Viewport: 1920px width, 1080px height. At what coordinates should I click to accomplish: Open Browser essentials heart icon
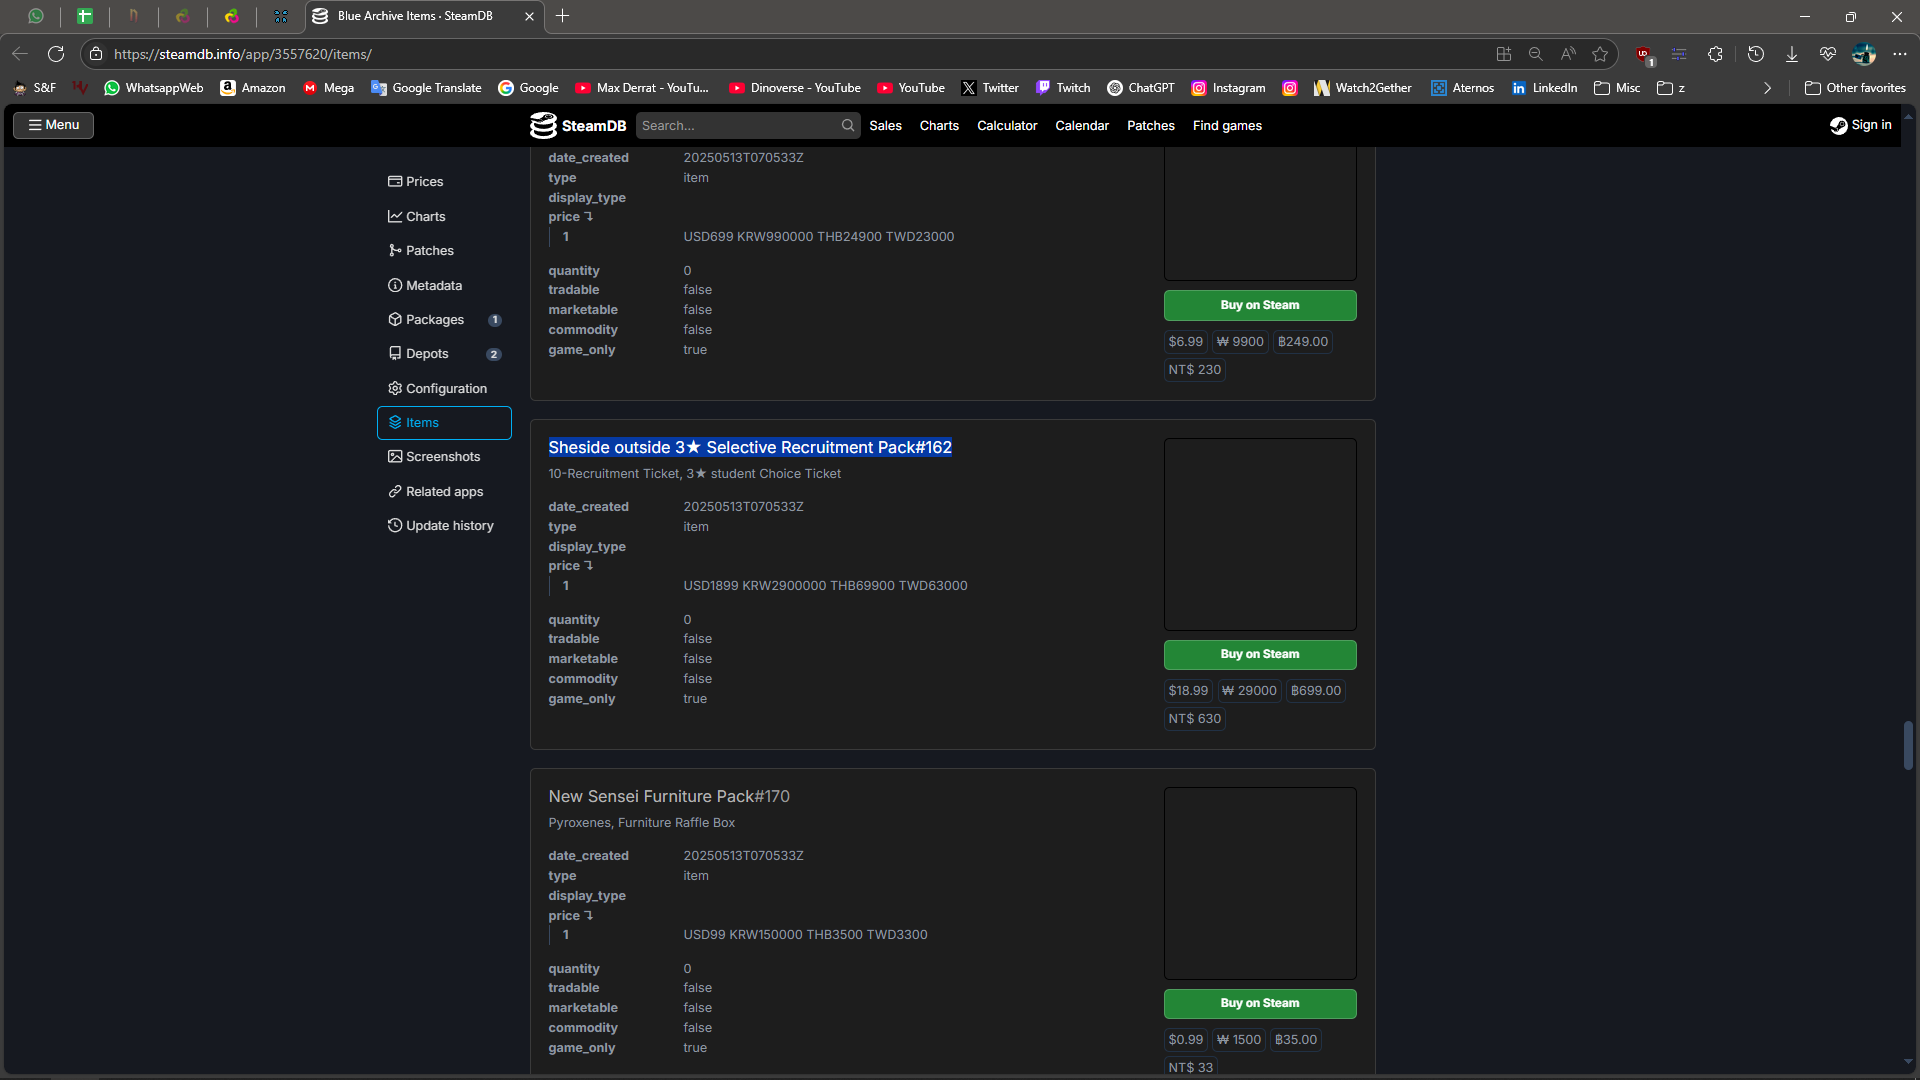(1828, 54)
